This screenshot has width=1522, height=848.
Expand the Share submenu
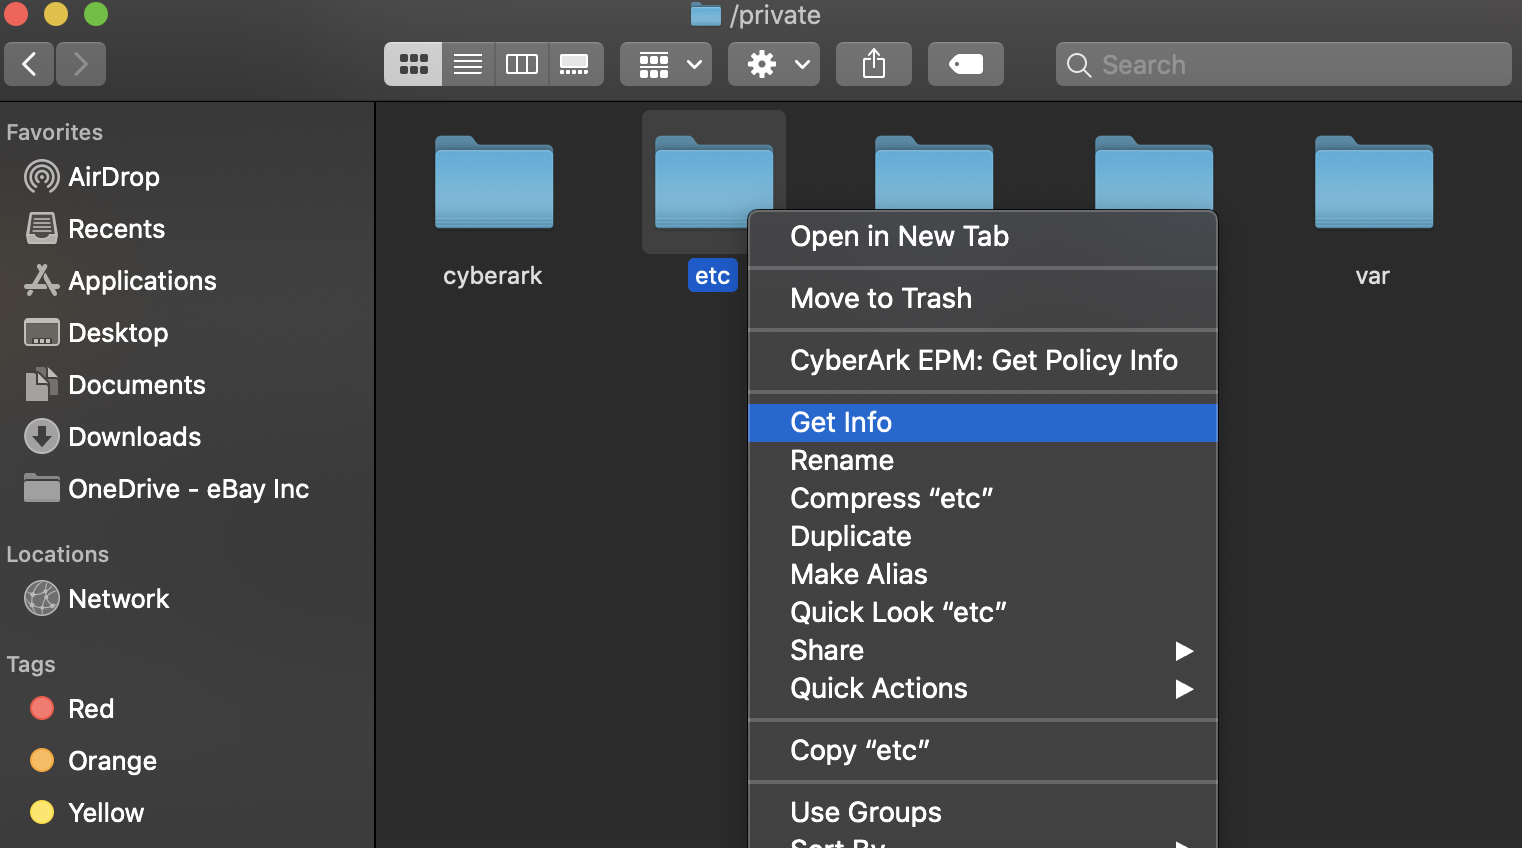click(x=983, y=651)
